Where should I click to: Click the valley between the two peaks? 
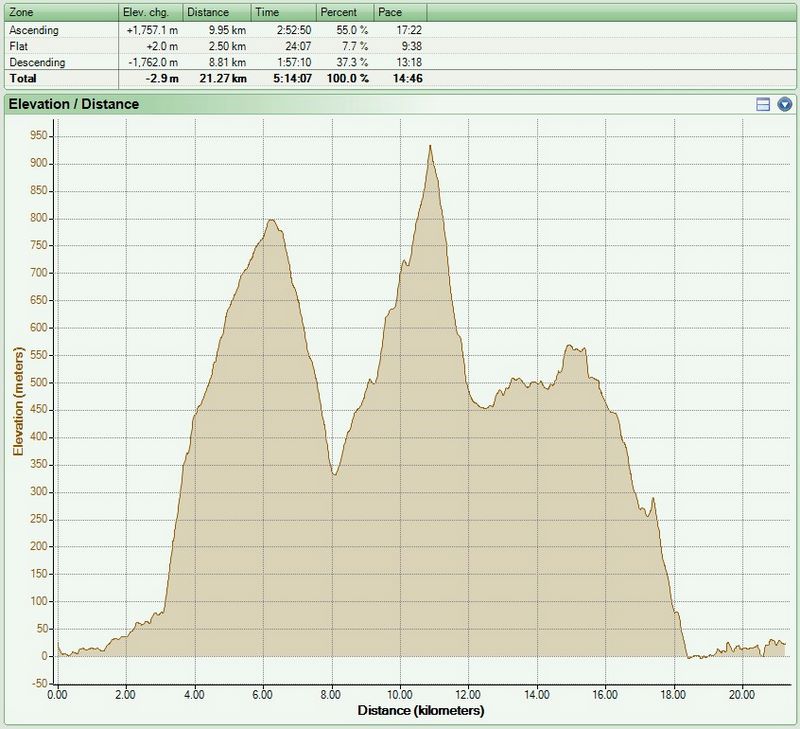[x=335, y=474]
